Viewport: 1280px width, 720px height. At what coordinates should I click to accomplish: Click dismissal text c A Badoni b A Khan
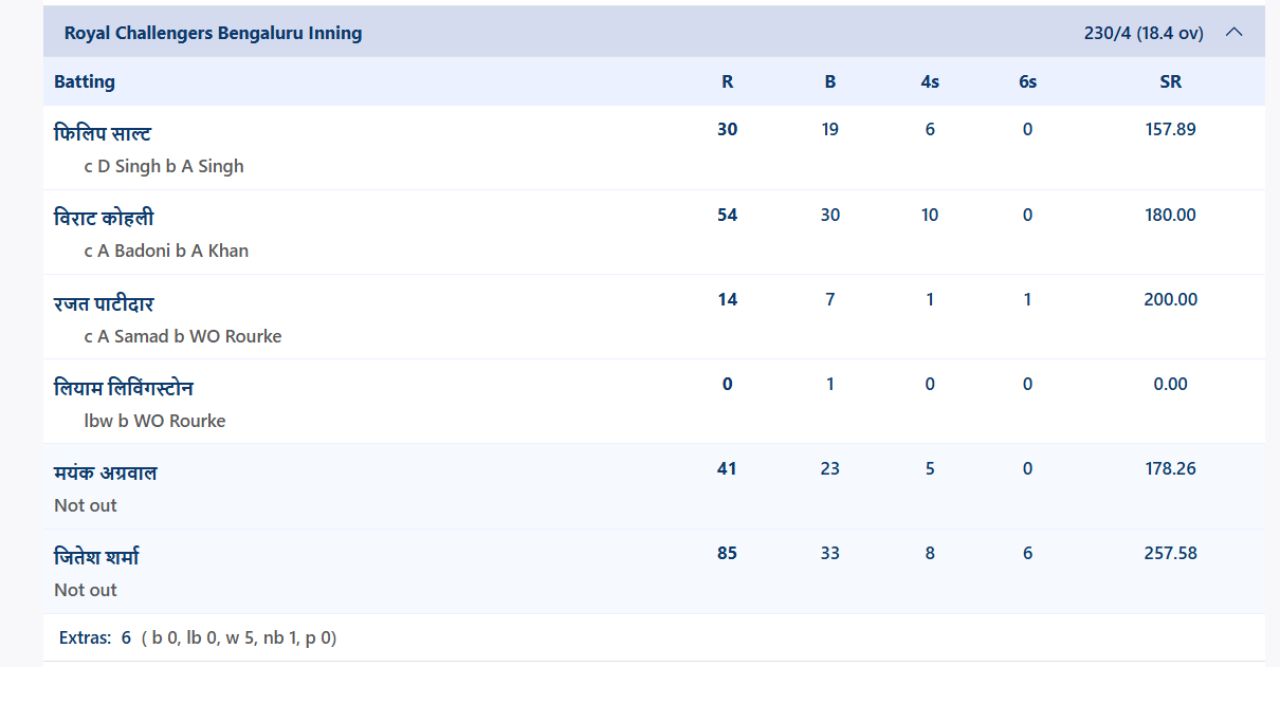pos(166,251)
